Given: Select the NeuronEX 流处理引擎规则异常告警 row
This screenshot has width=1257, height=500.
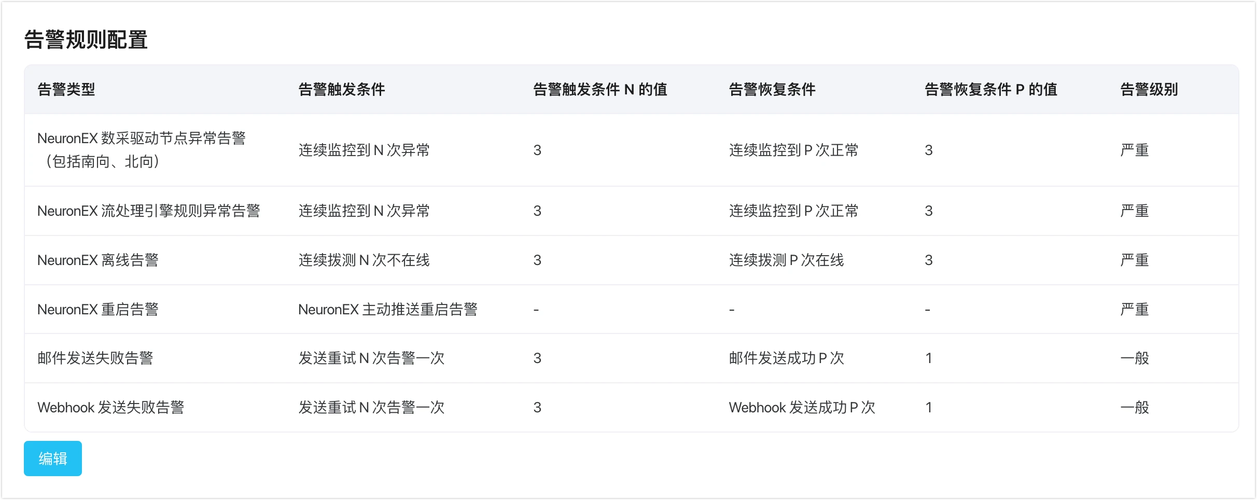Looking at the screenshot, I should click(631, 211).
